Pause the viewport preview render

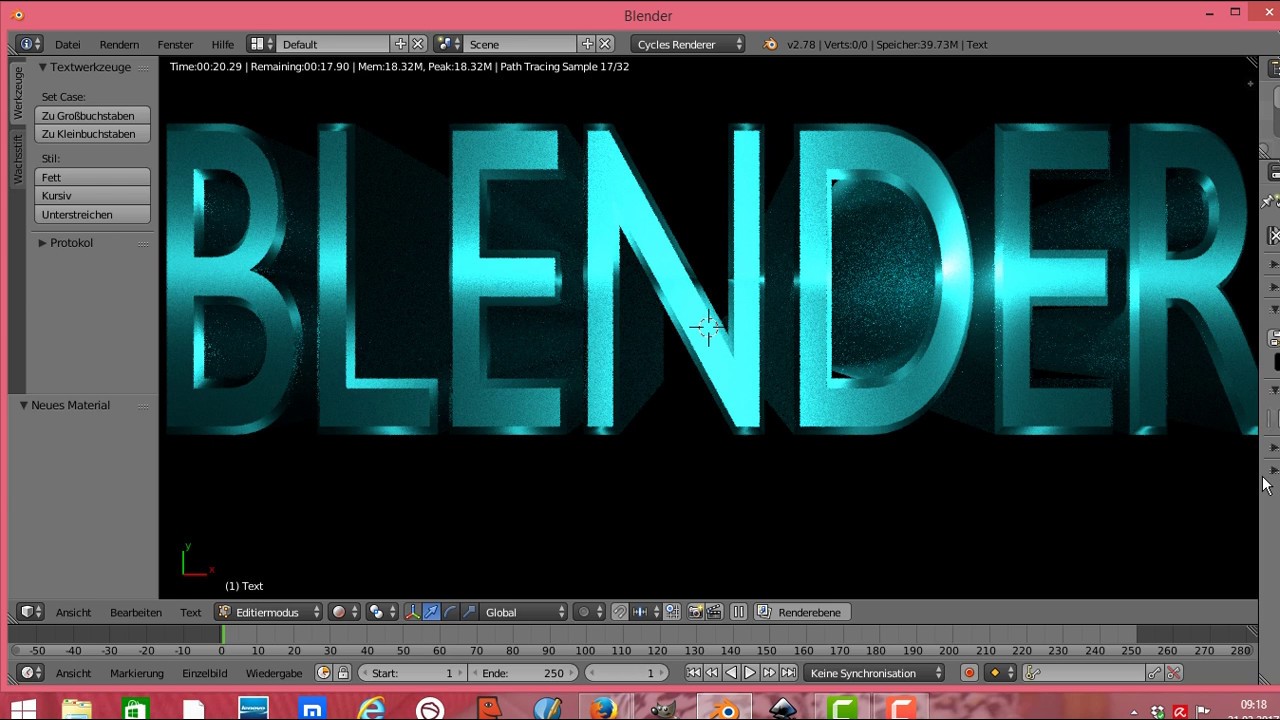coord(739,612)
